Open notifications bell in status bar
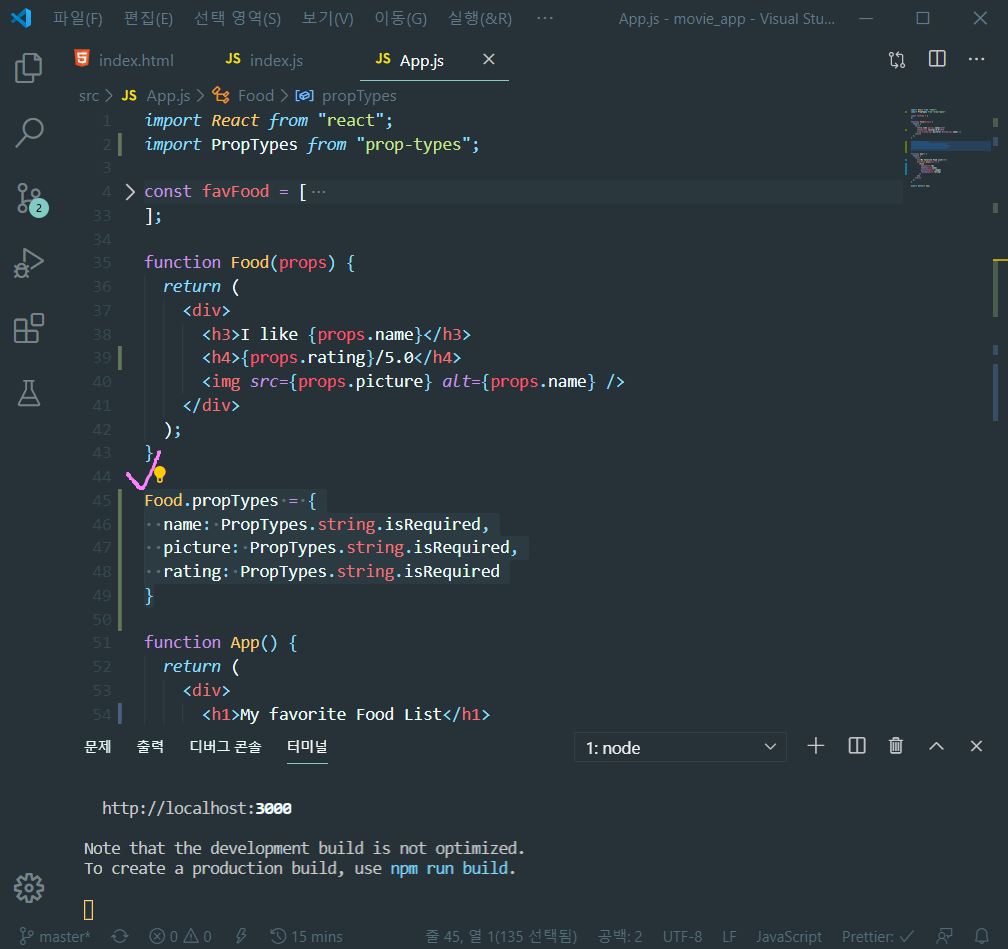Screen dimensions: 1008x949 click(982, 936)
